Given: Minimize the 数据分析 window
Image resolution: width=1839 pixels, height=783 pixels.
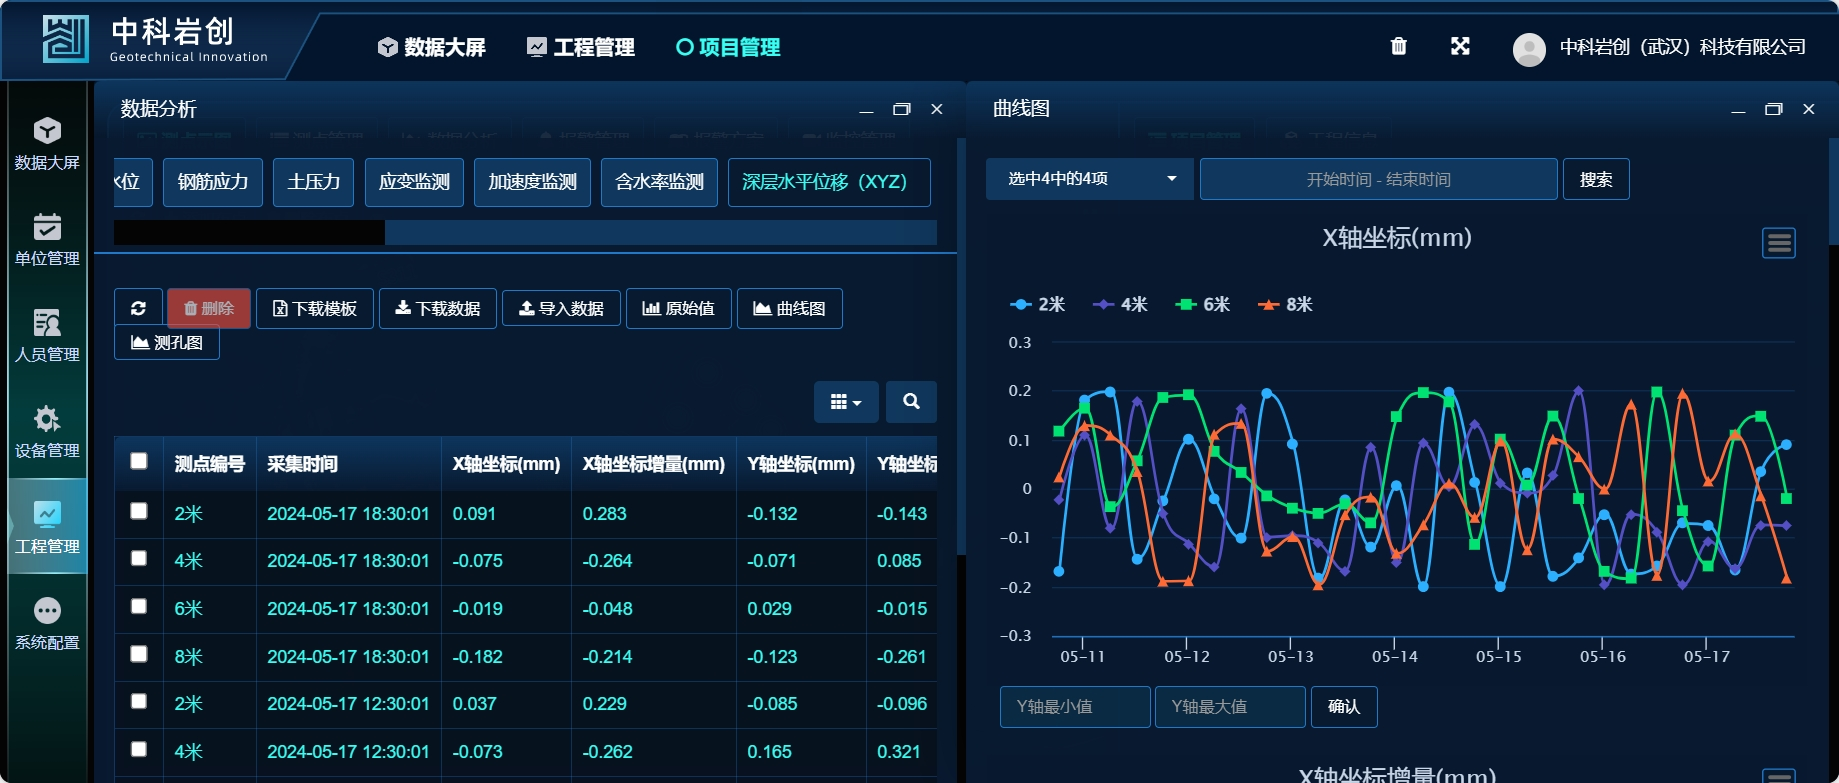Looking at the screenshot, I should [866, 109].
